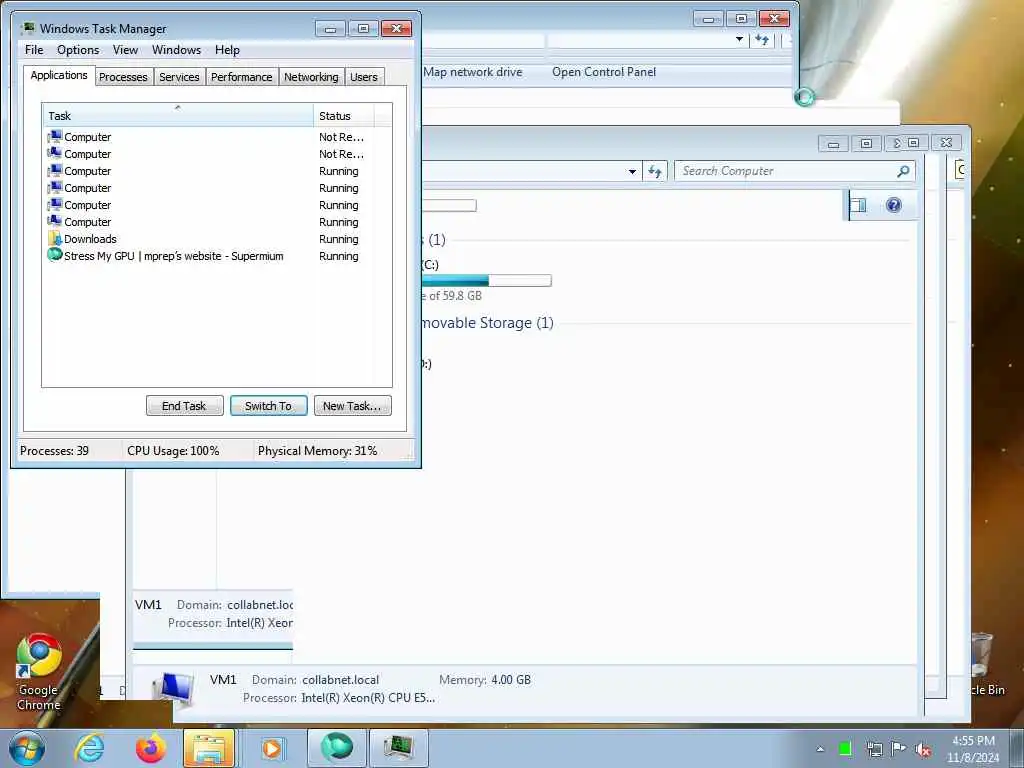Open the Windows Explorer taskbar button
The image size is (1024, 768).
click(x=209, y=748)
